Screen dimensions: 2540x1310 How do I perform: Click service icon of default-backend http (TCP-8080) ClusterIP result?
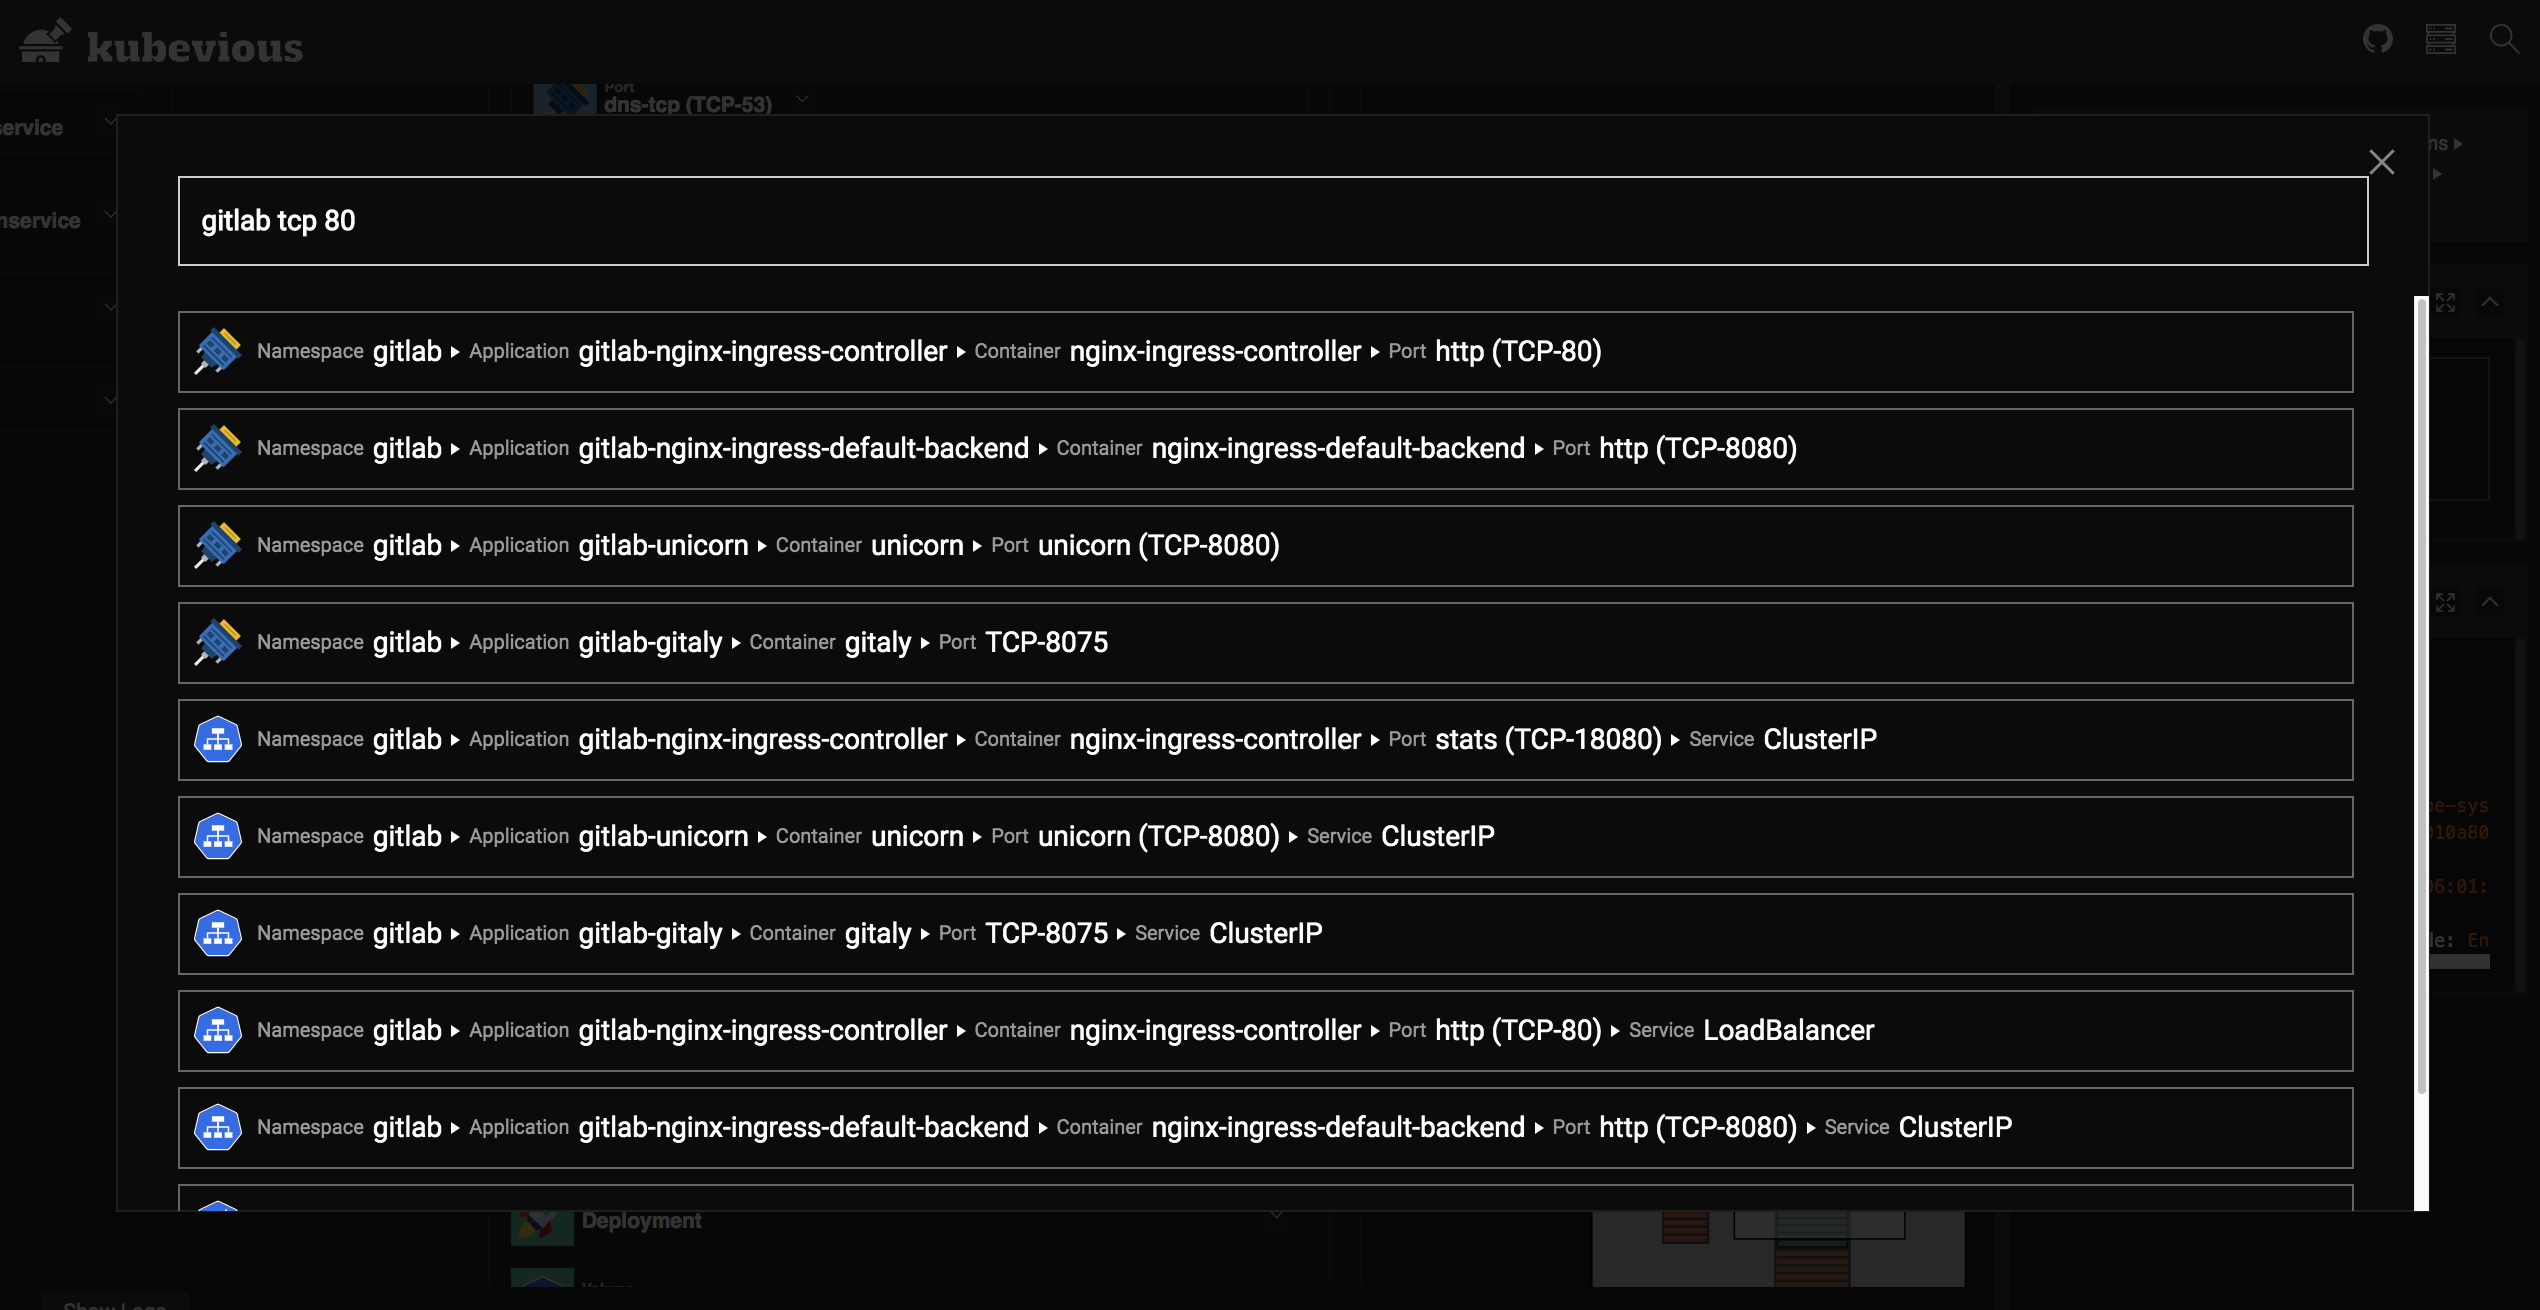[x=218, y=1127]
